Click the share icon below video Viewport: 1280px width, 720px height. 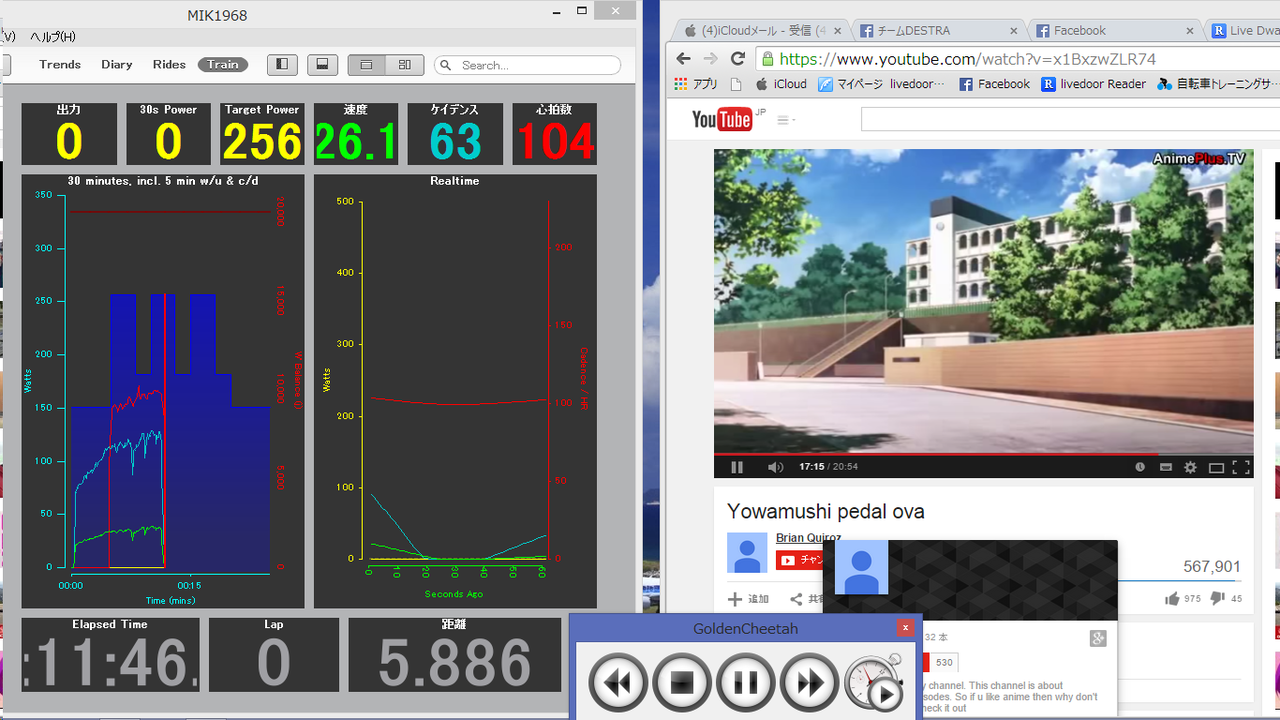click(797, 599)
